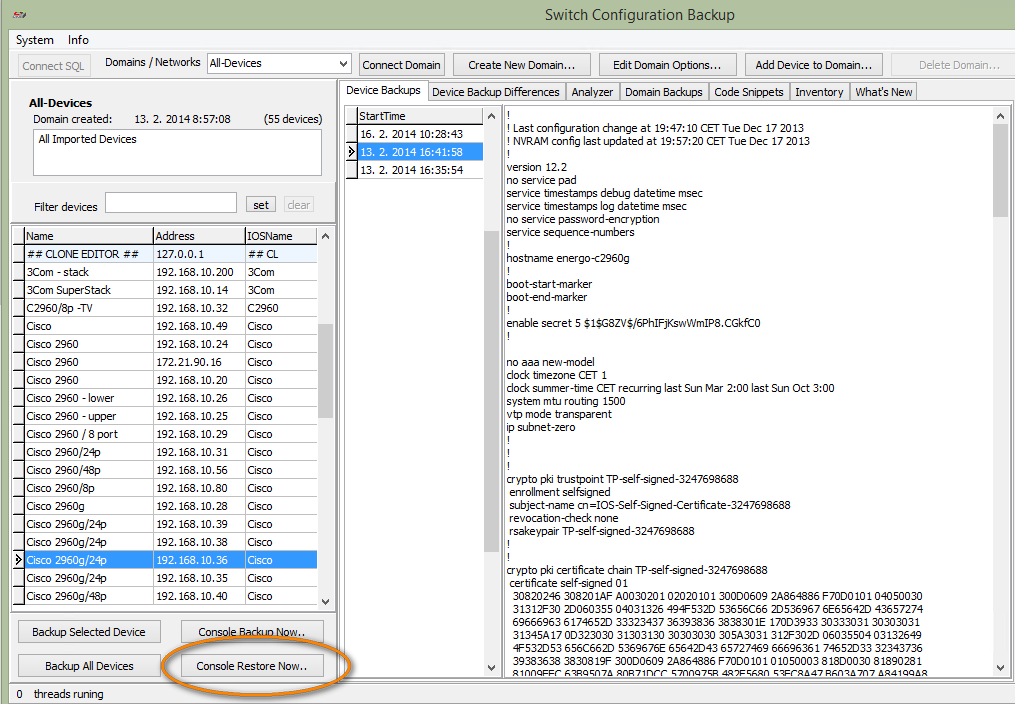
Task: Open the Analyzer tab
Action: pos(592,92)
